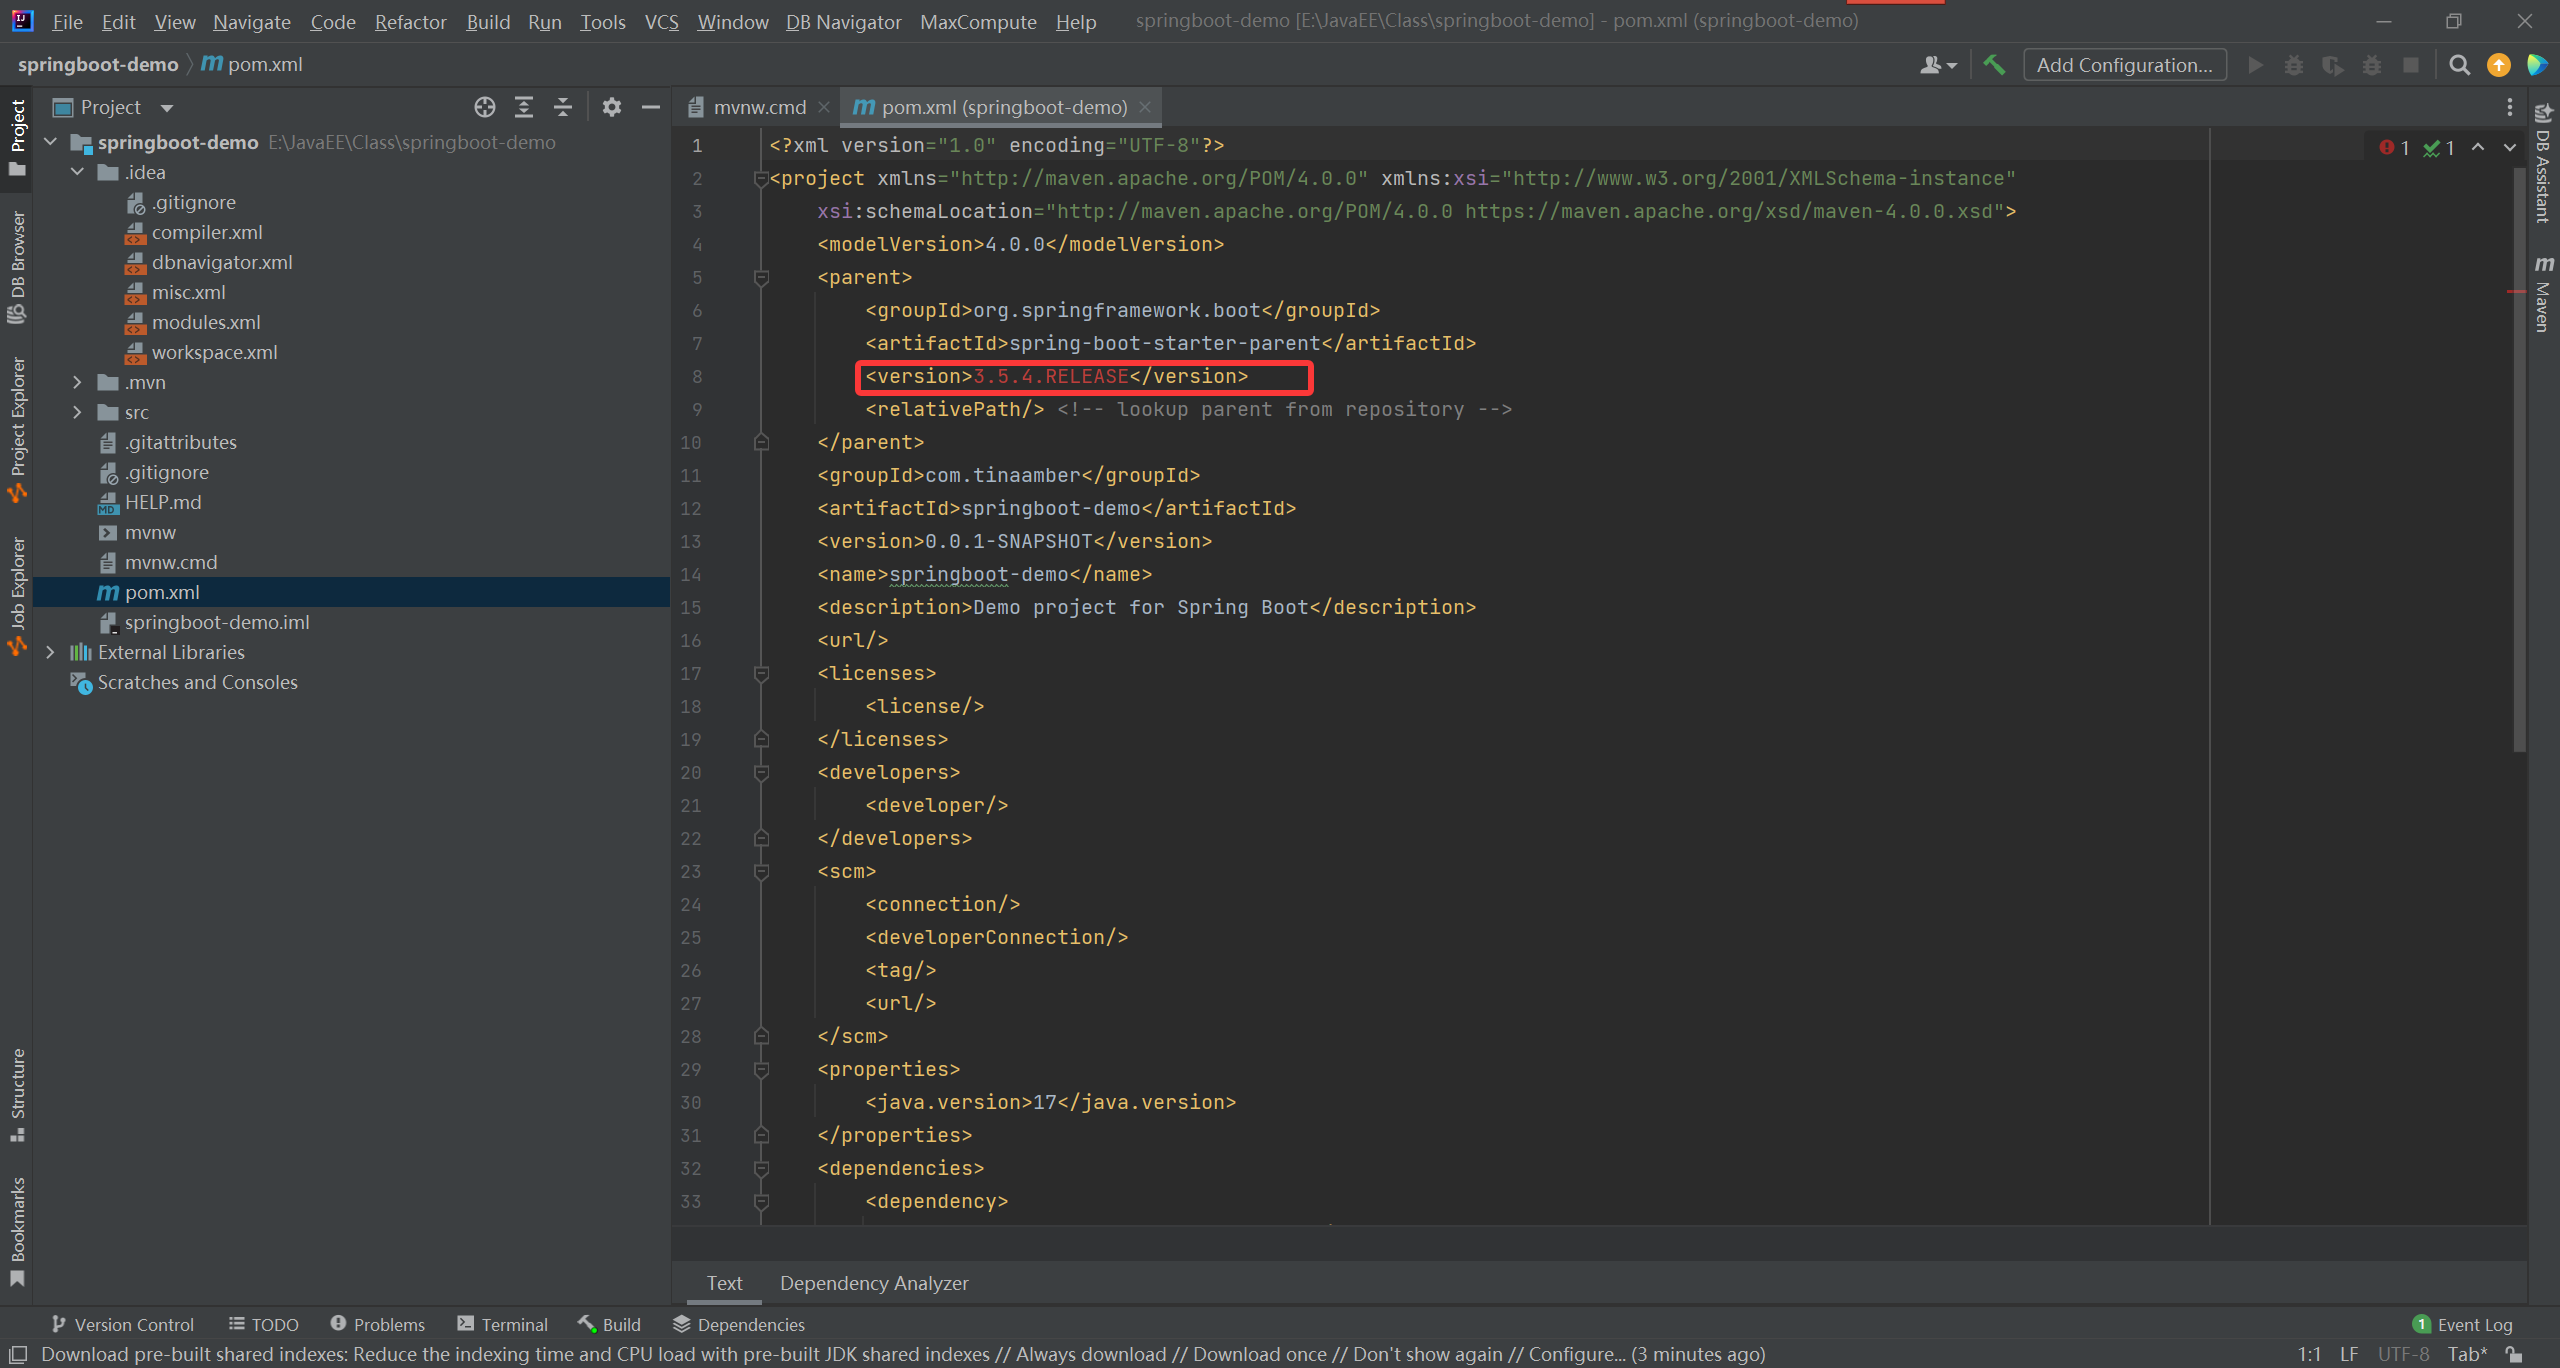Open the Maven tool window
Screen dimensions: 2560x1368
[2544, 293]
